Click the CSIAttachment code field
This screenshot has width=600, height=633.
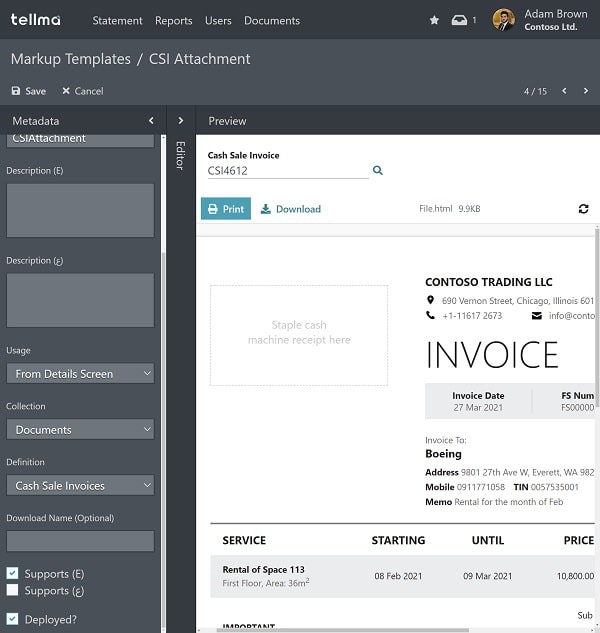point(80,140)
